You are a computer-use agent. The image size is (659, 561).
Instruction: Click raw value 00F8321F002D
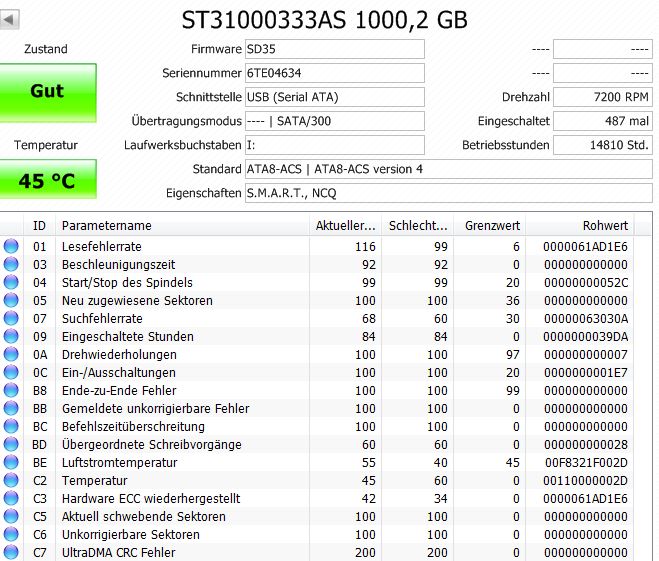coord(586,463)
